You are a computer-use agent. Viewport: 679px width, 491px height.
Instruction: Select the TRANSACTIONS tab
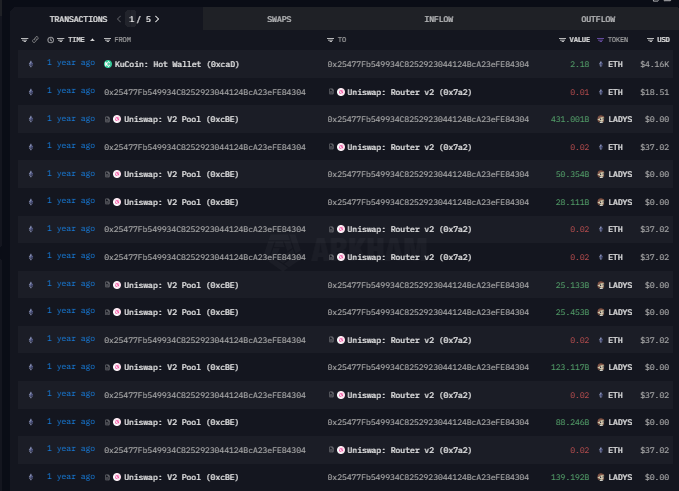point(78,19)
